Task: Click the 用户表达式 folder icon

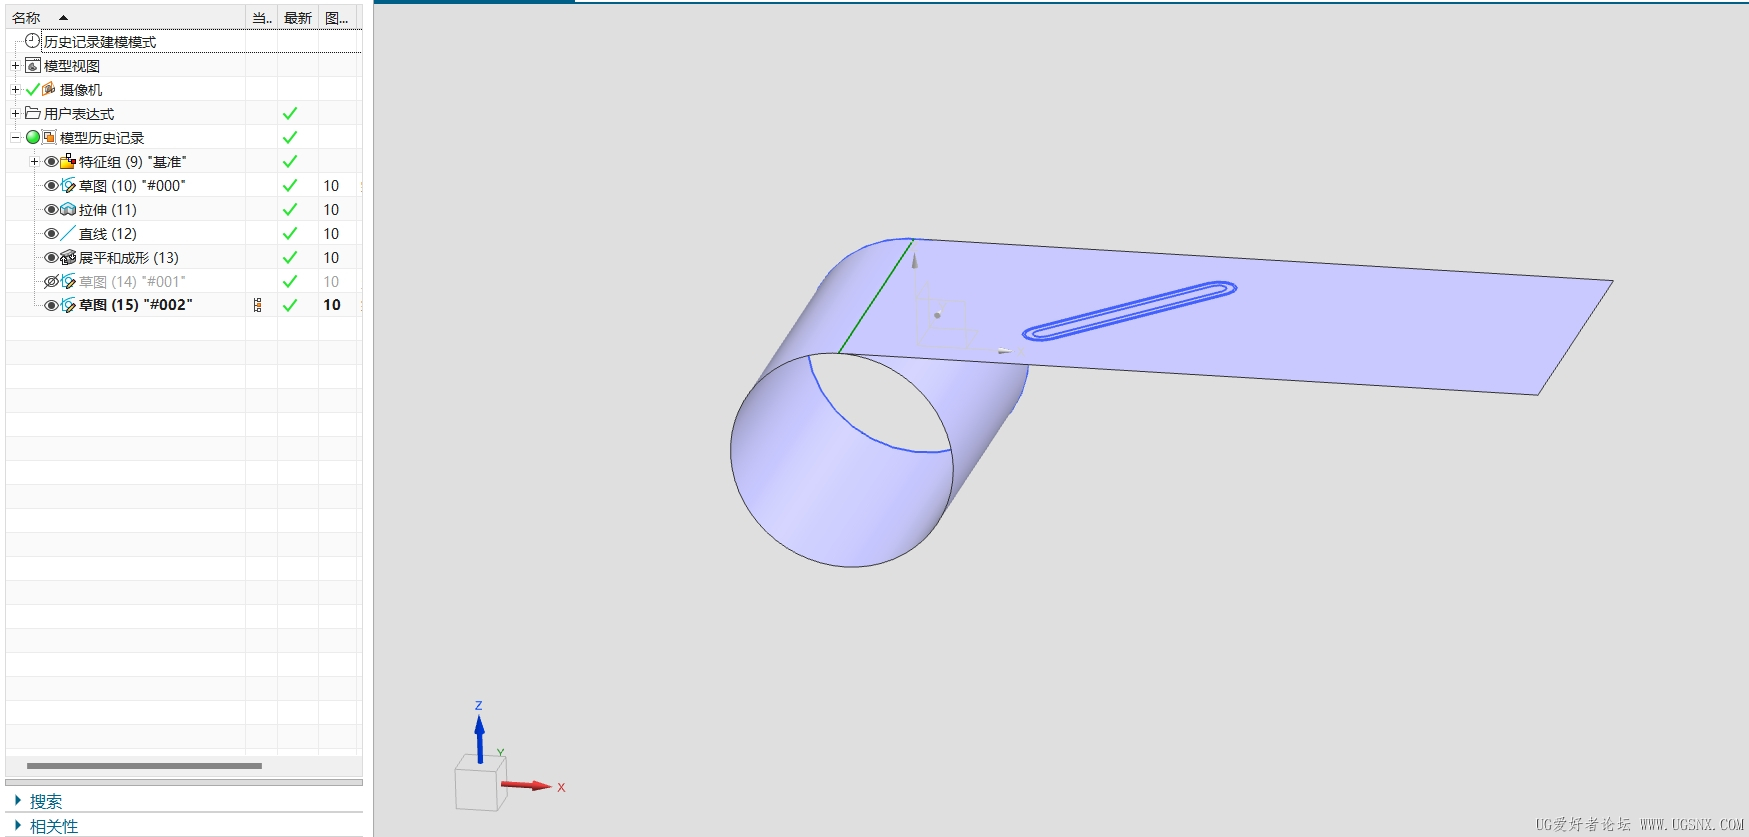Action: pyautogui.click(x=32, y=113)
